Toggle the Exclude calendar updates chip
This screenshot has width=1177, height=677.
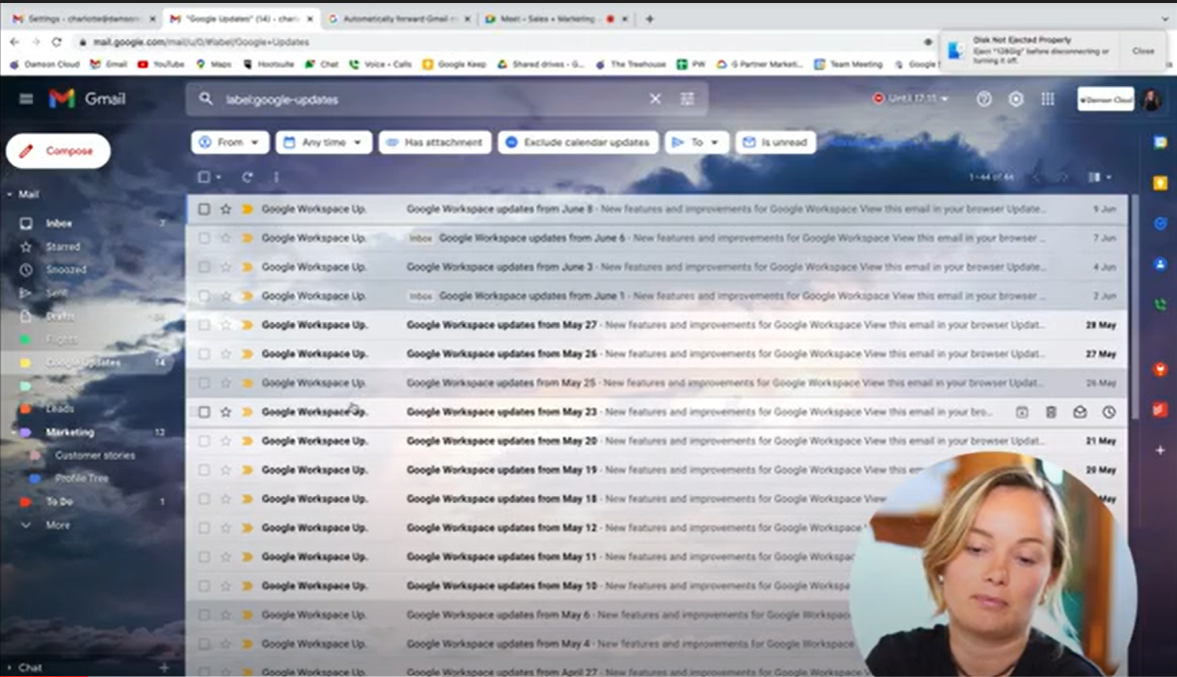pyautogui.click(x=578, y=142)
